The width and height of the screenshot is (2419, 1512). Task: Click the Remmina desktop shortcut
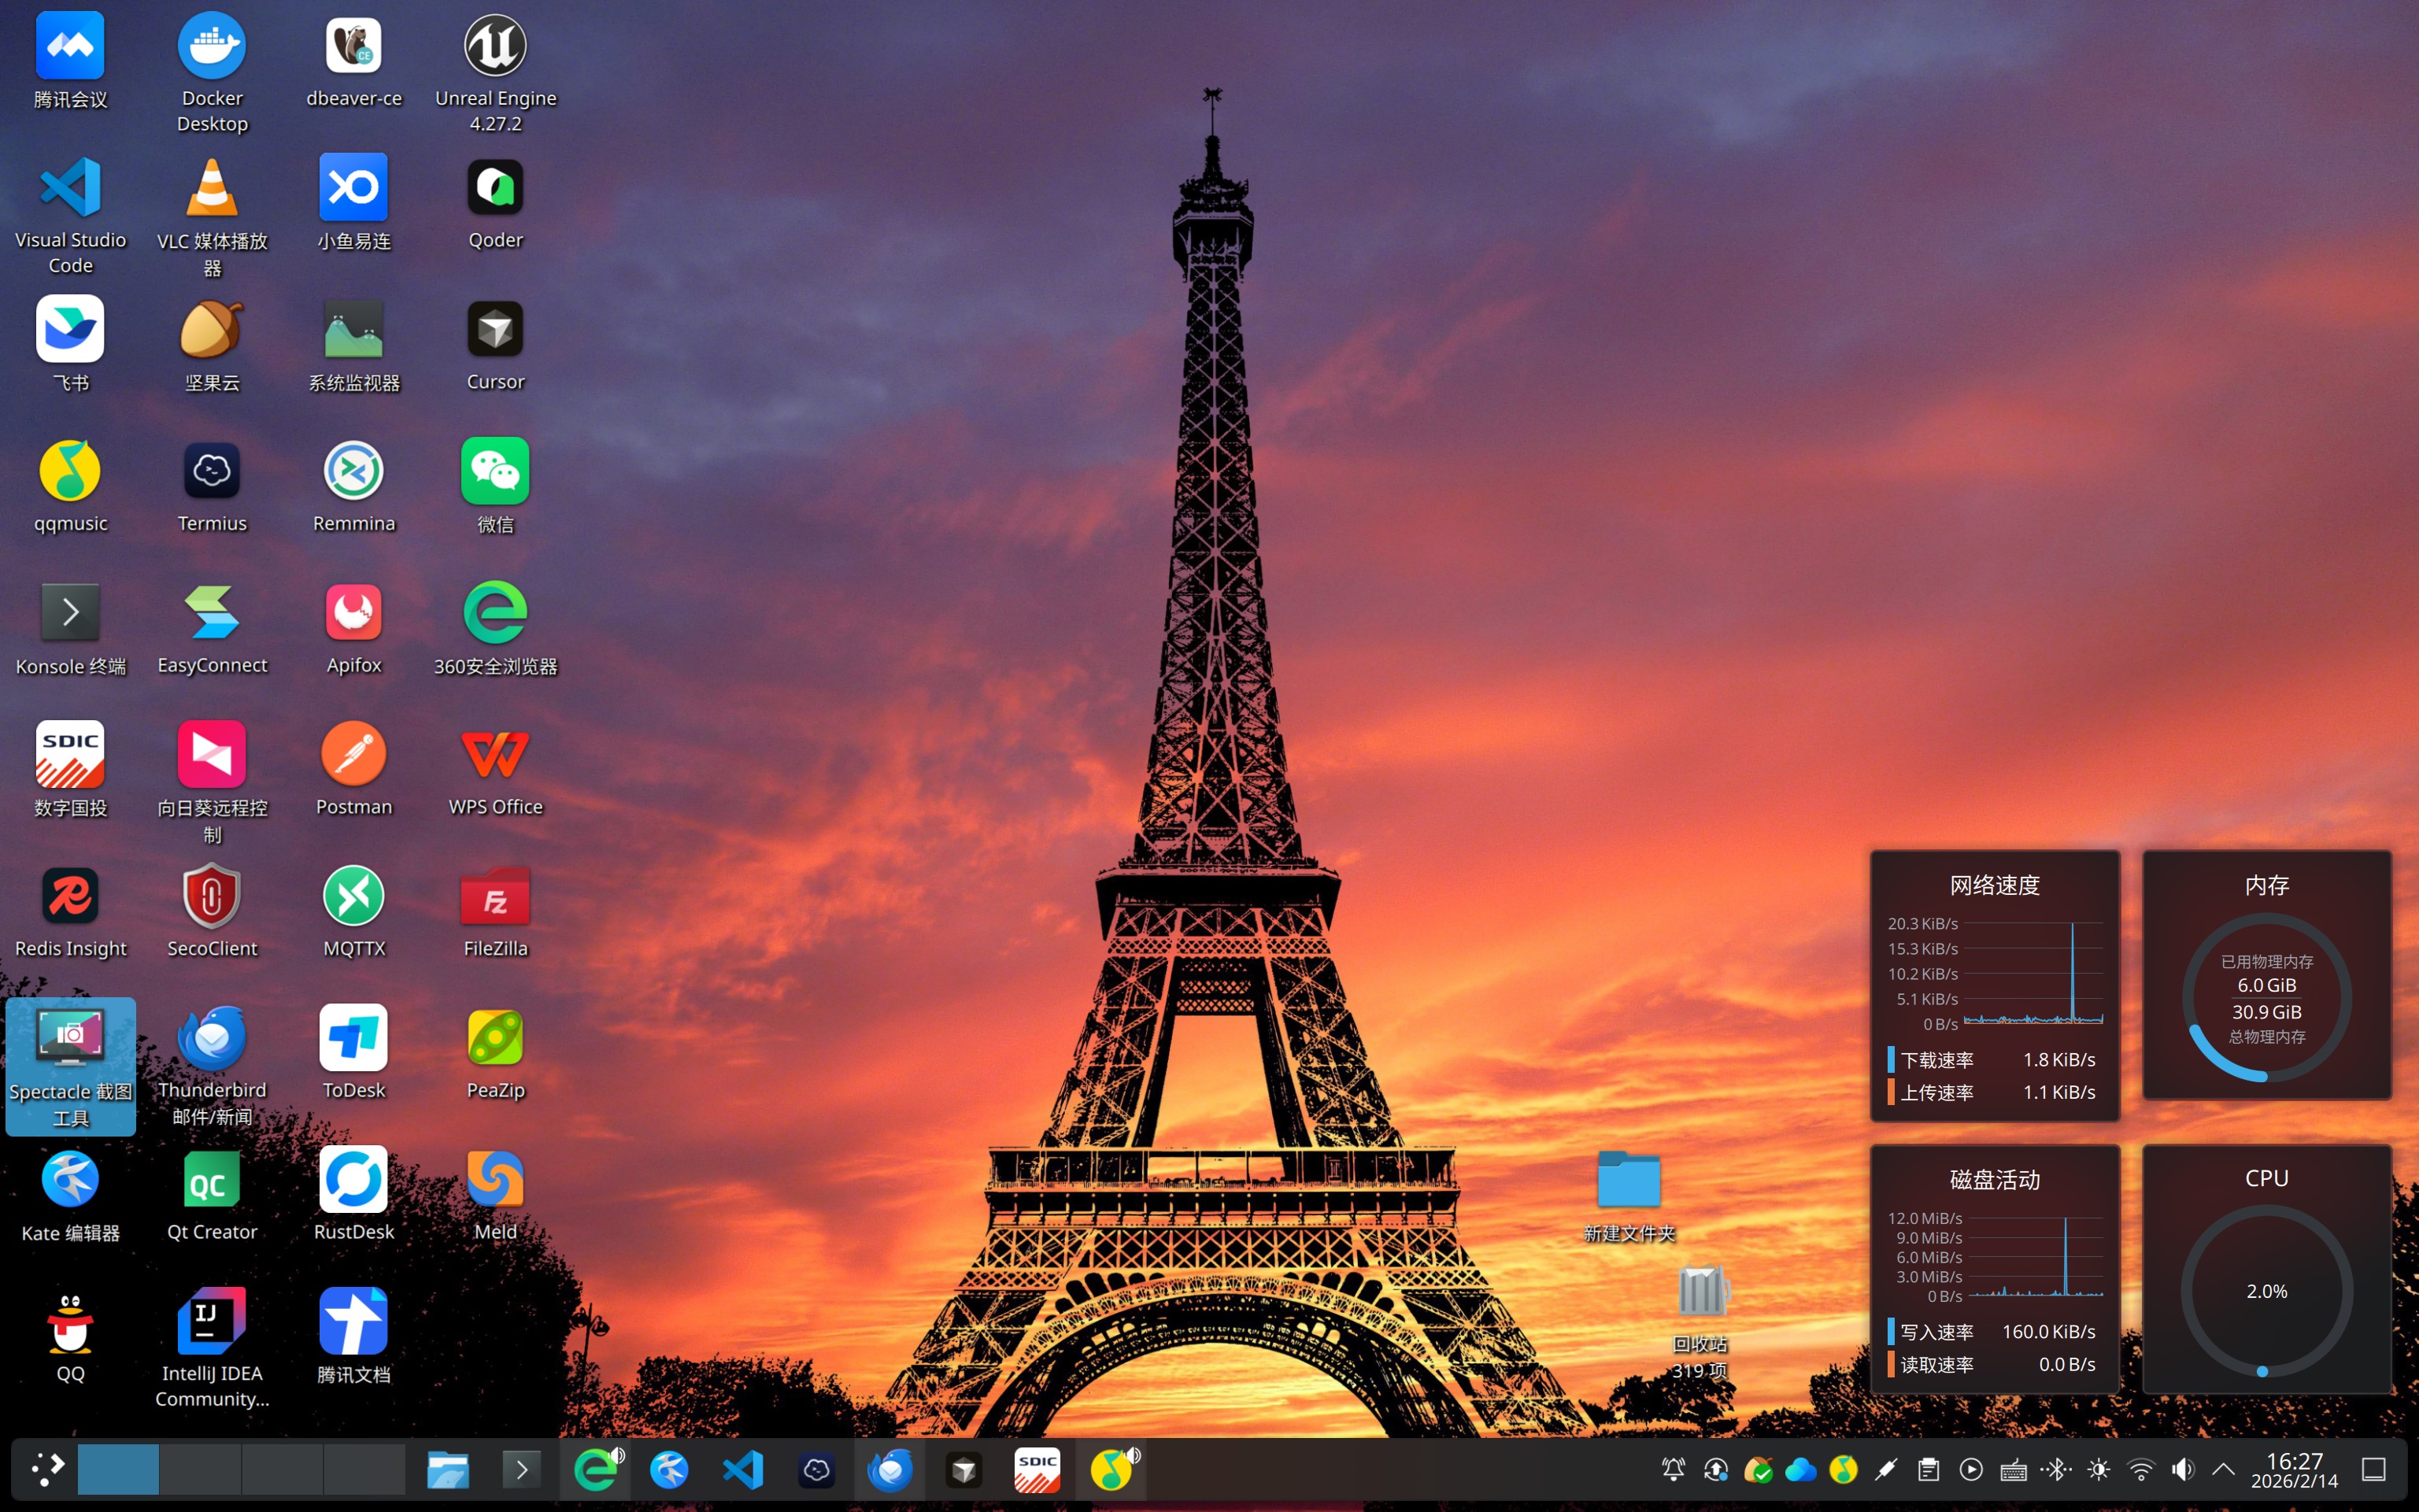tap(354, 487)
